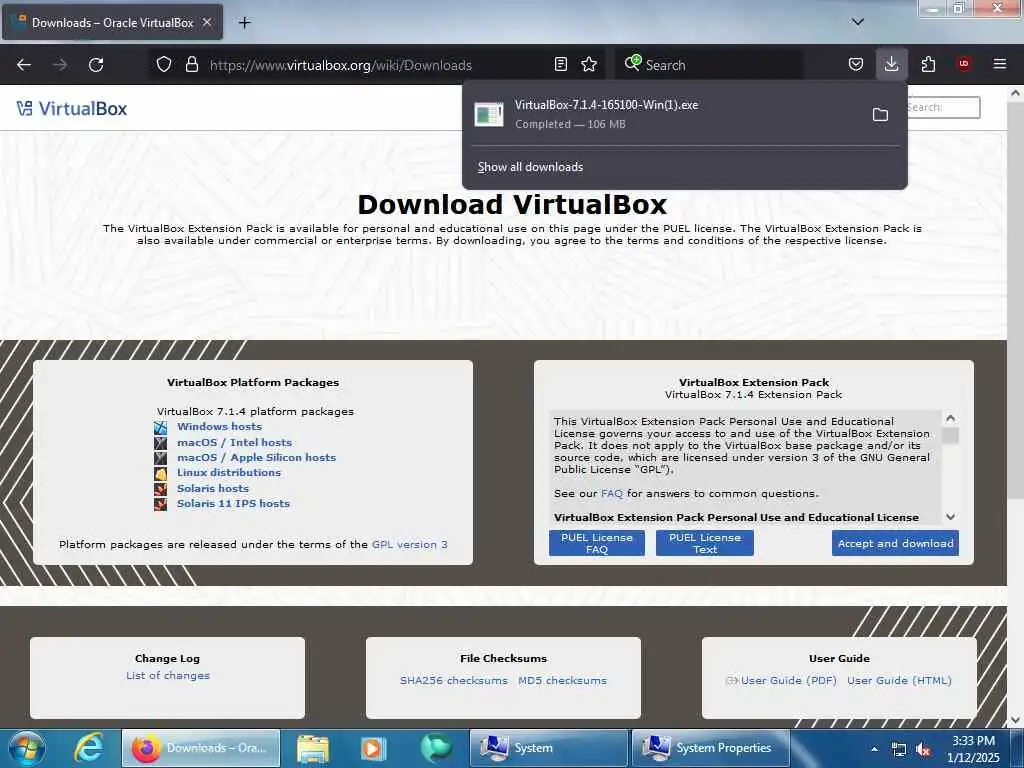
Task: Click page scrollbar down arrow
Action: coord(1015,720)
